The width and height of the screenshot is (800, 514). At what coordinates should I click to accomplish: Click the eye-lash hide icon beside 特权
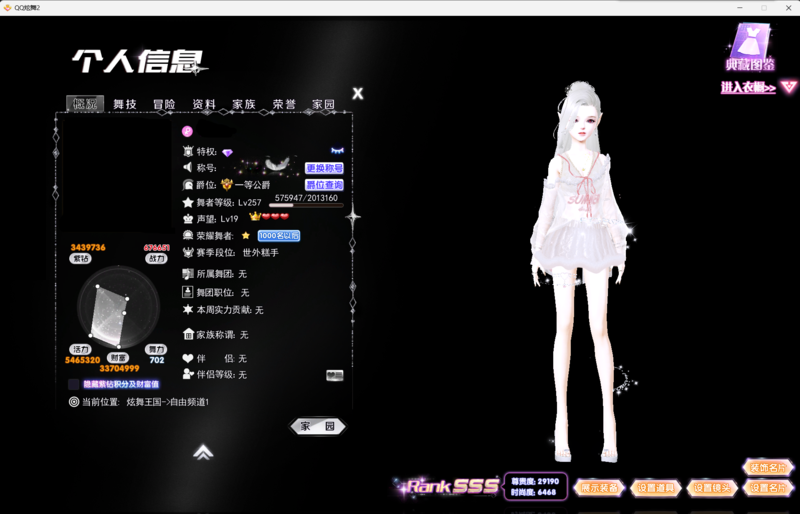(337, 151)
